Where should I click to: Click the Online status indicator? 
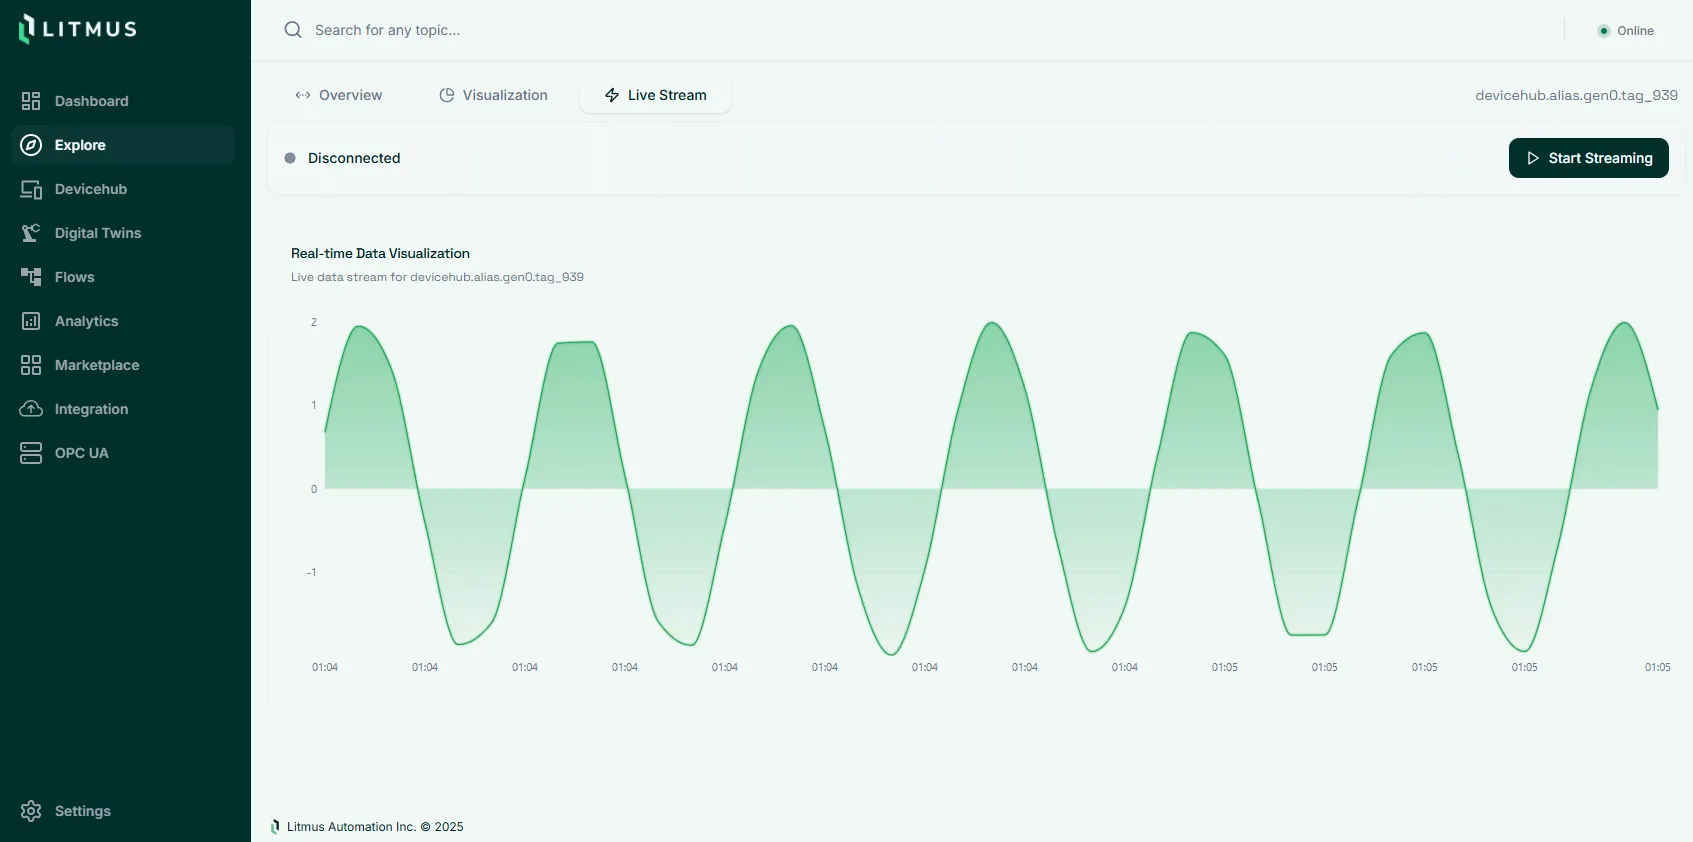[1626, 31]
